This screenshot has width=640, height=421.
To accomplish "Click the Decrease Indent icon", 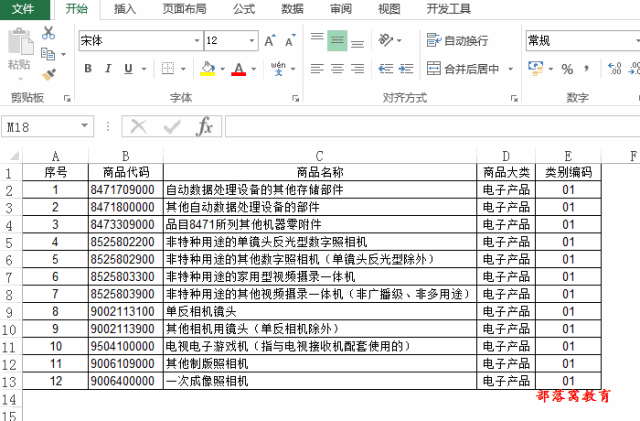I will point(385,69).
